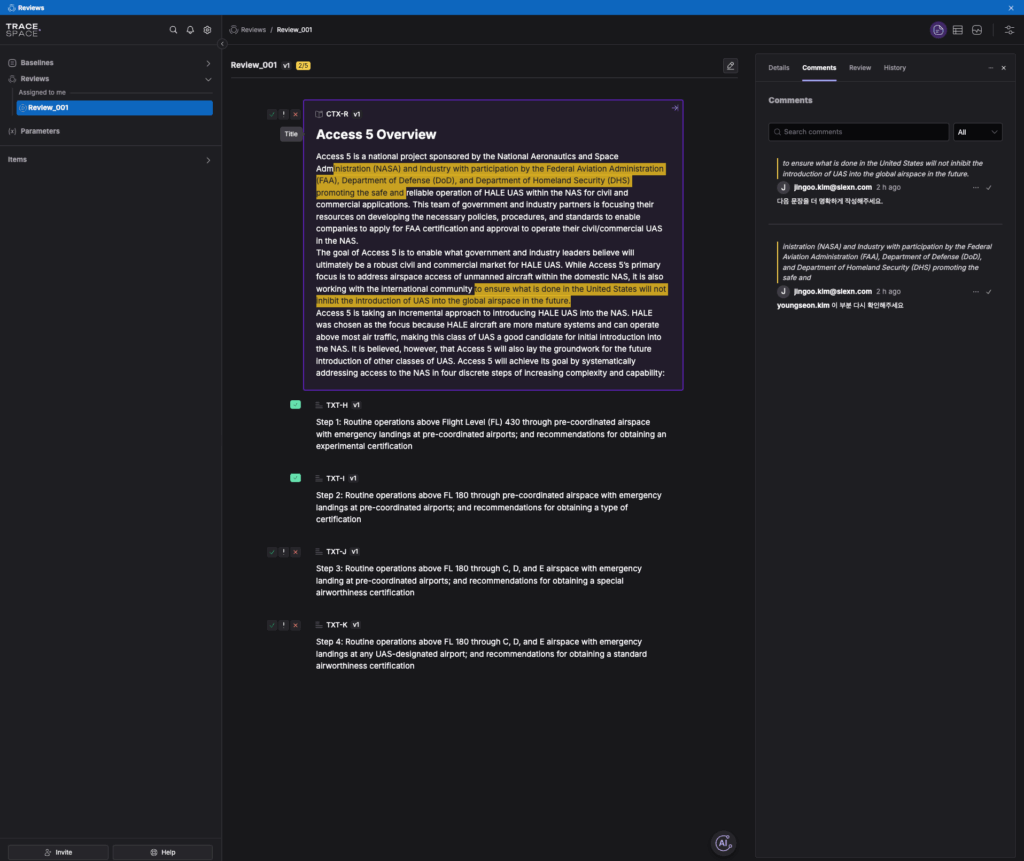
Task: Click the Help button
Action: [x=163, y=853]
